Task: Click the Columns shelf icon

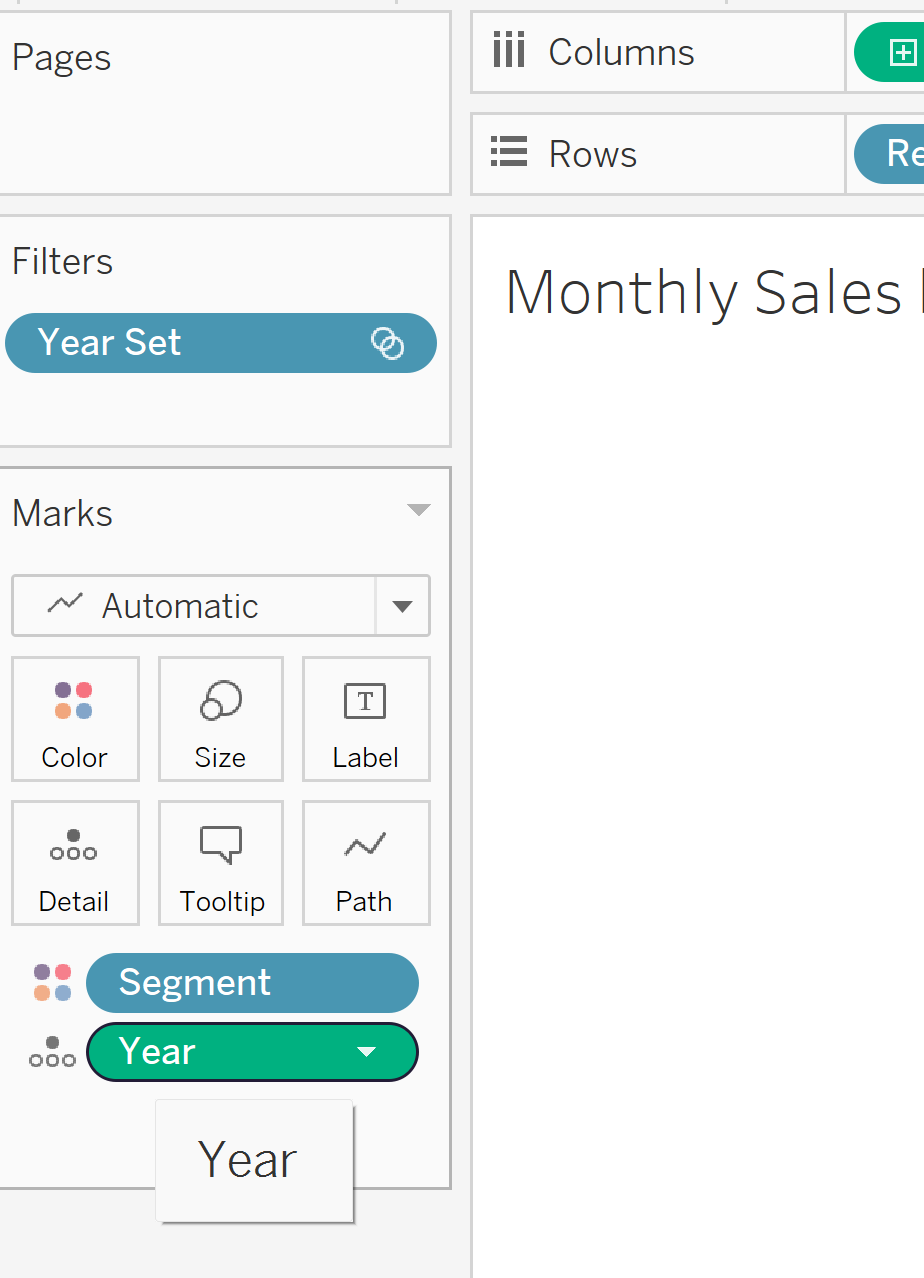Action: 508,51
